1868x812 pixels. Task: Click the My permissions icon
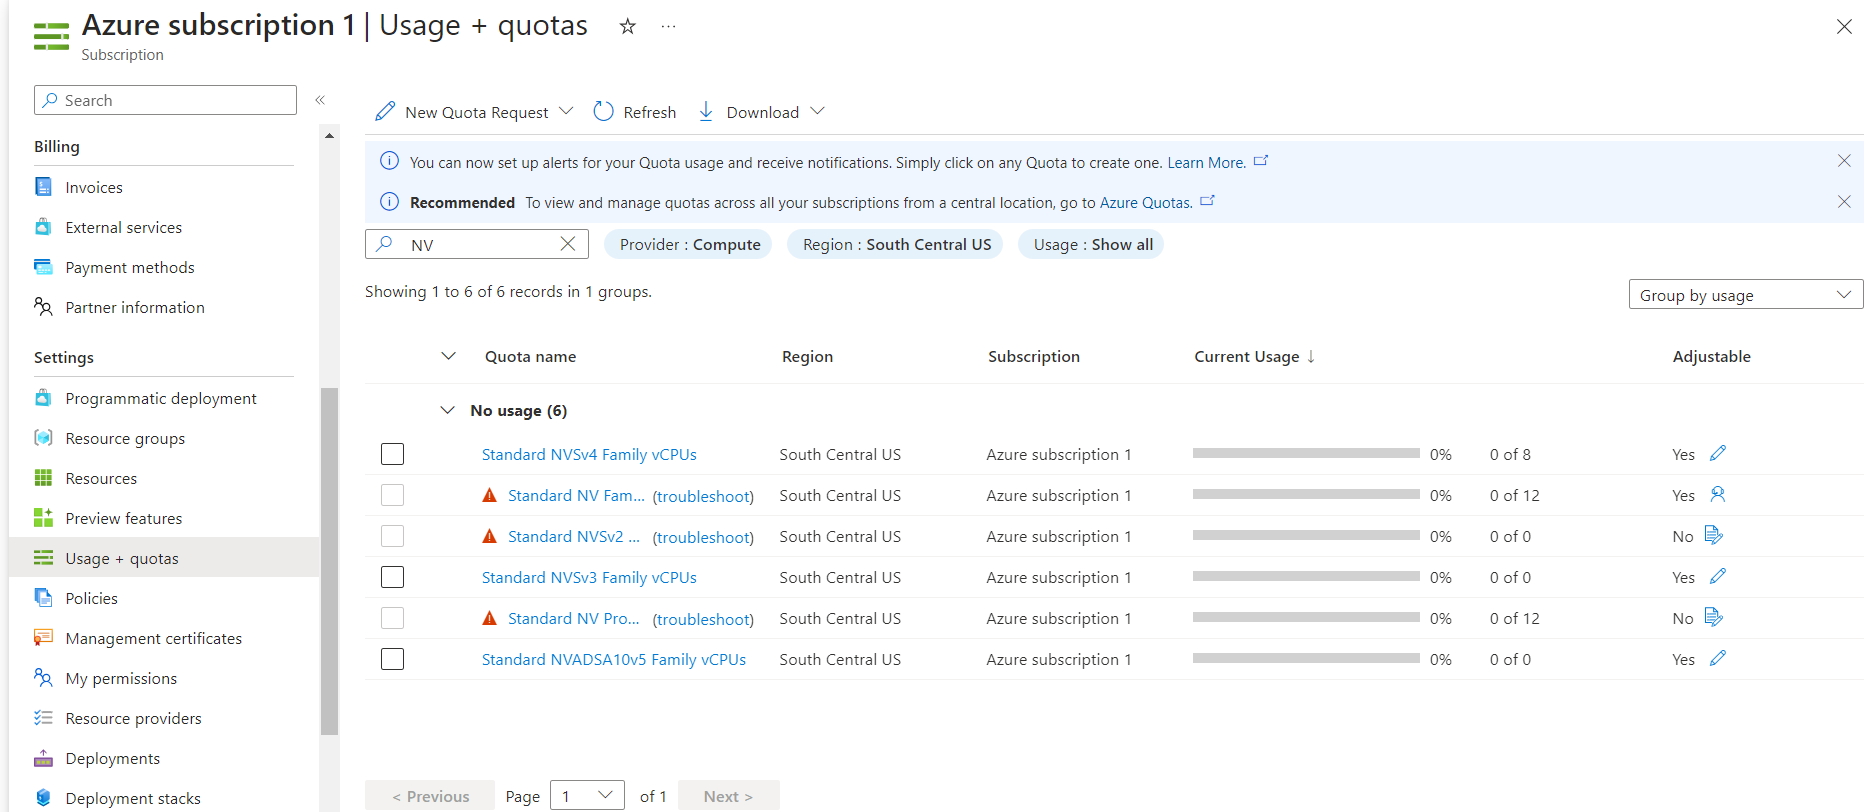click(43, 678)
